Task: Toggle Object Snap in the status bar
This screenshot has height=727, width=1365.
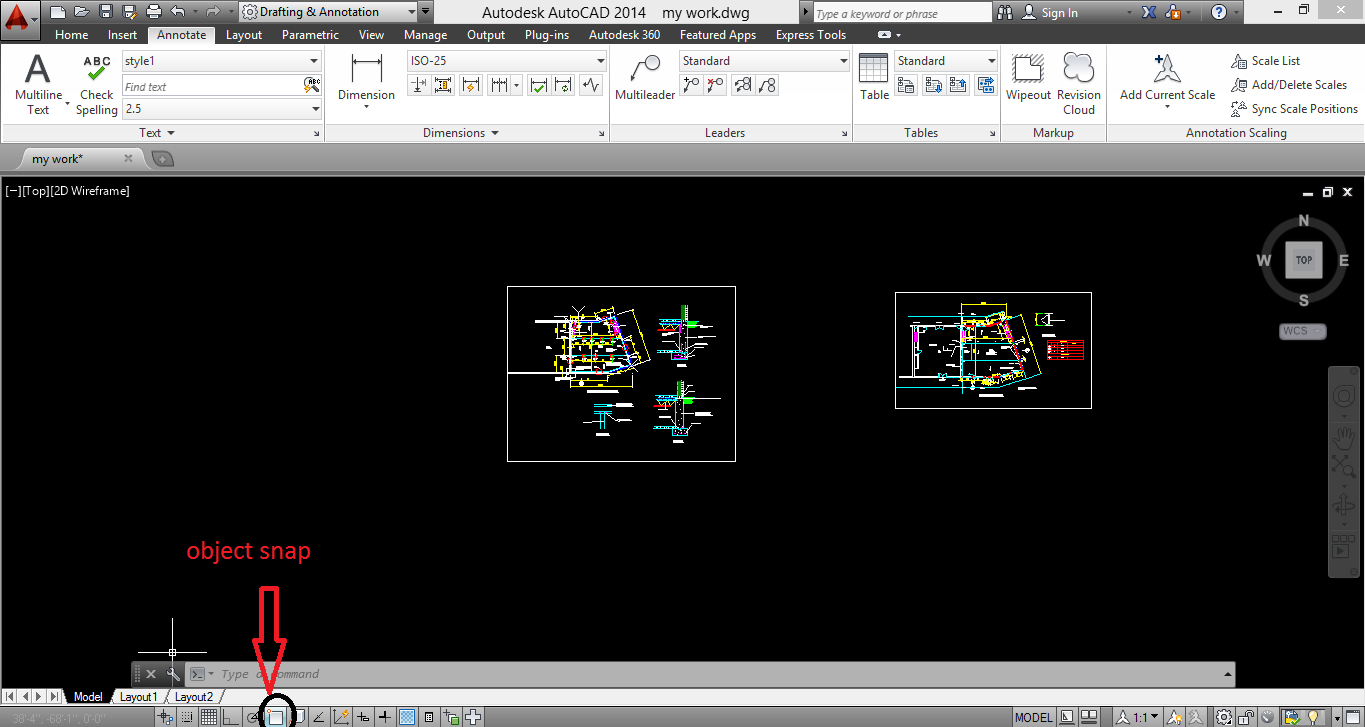Action: [276, 716]
